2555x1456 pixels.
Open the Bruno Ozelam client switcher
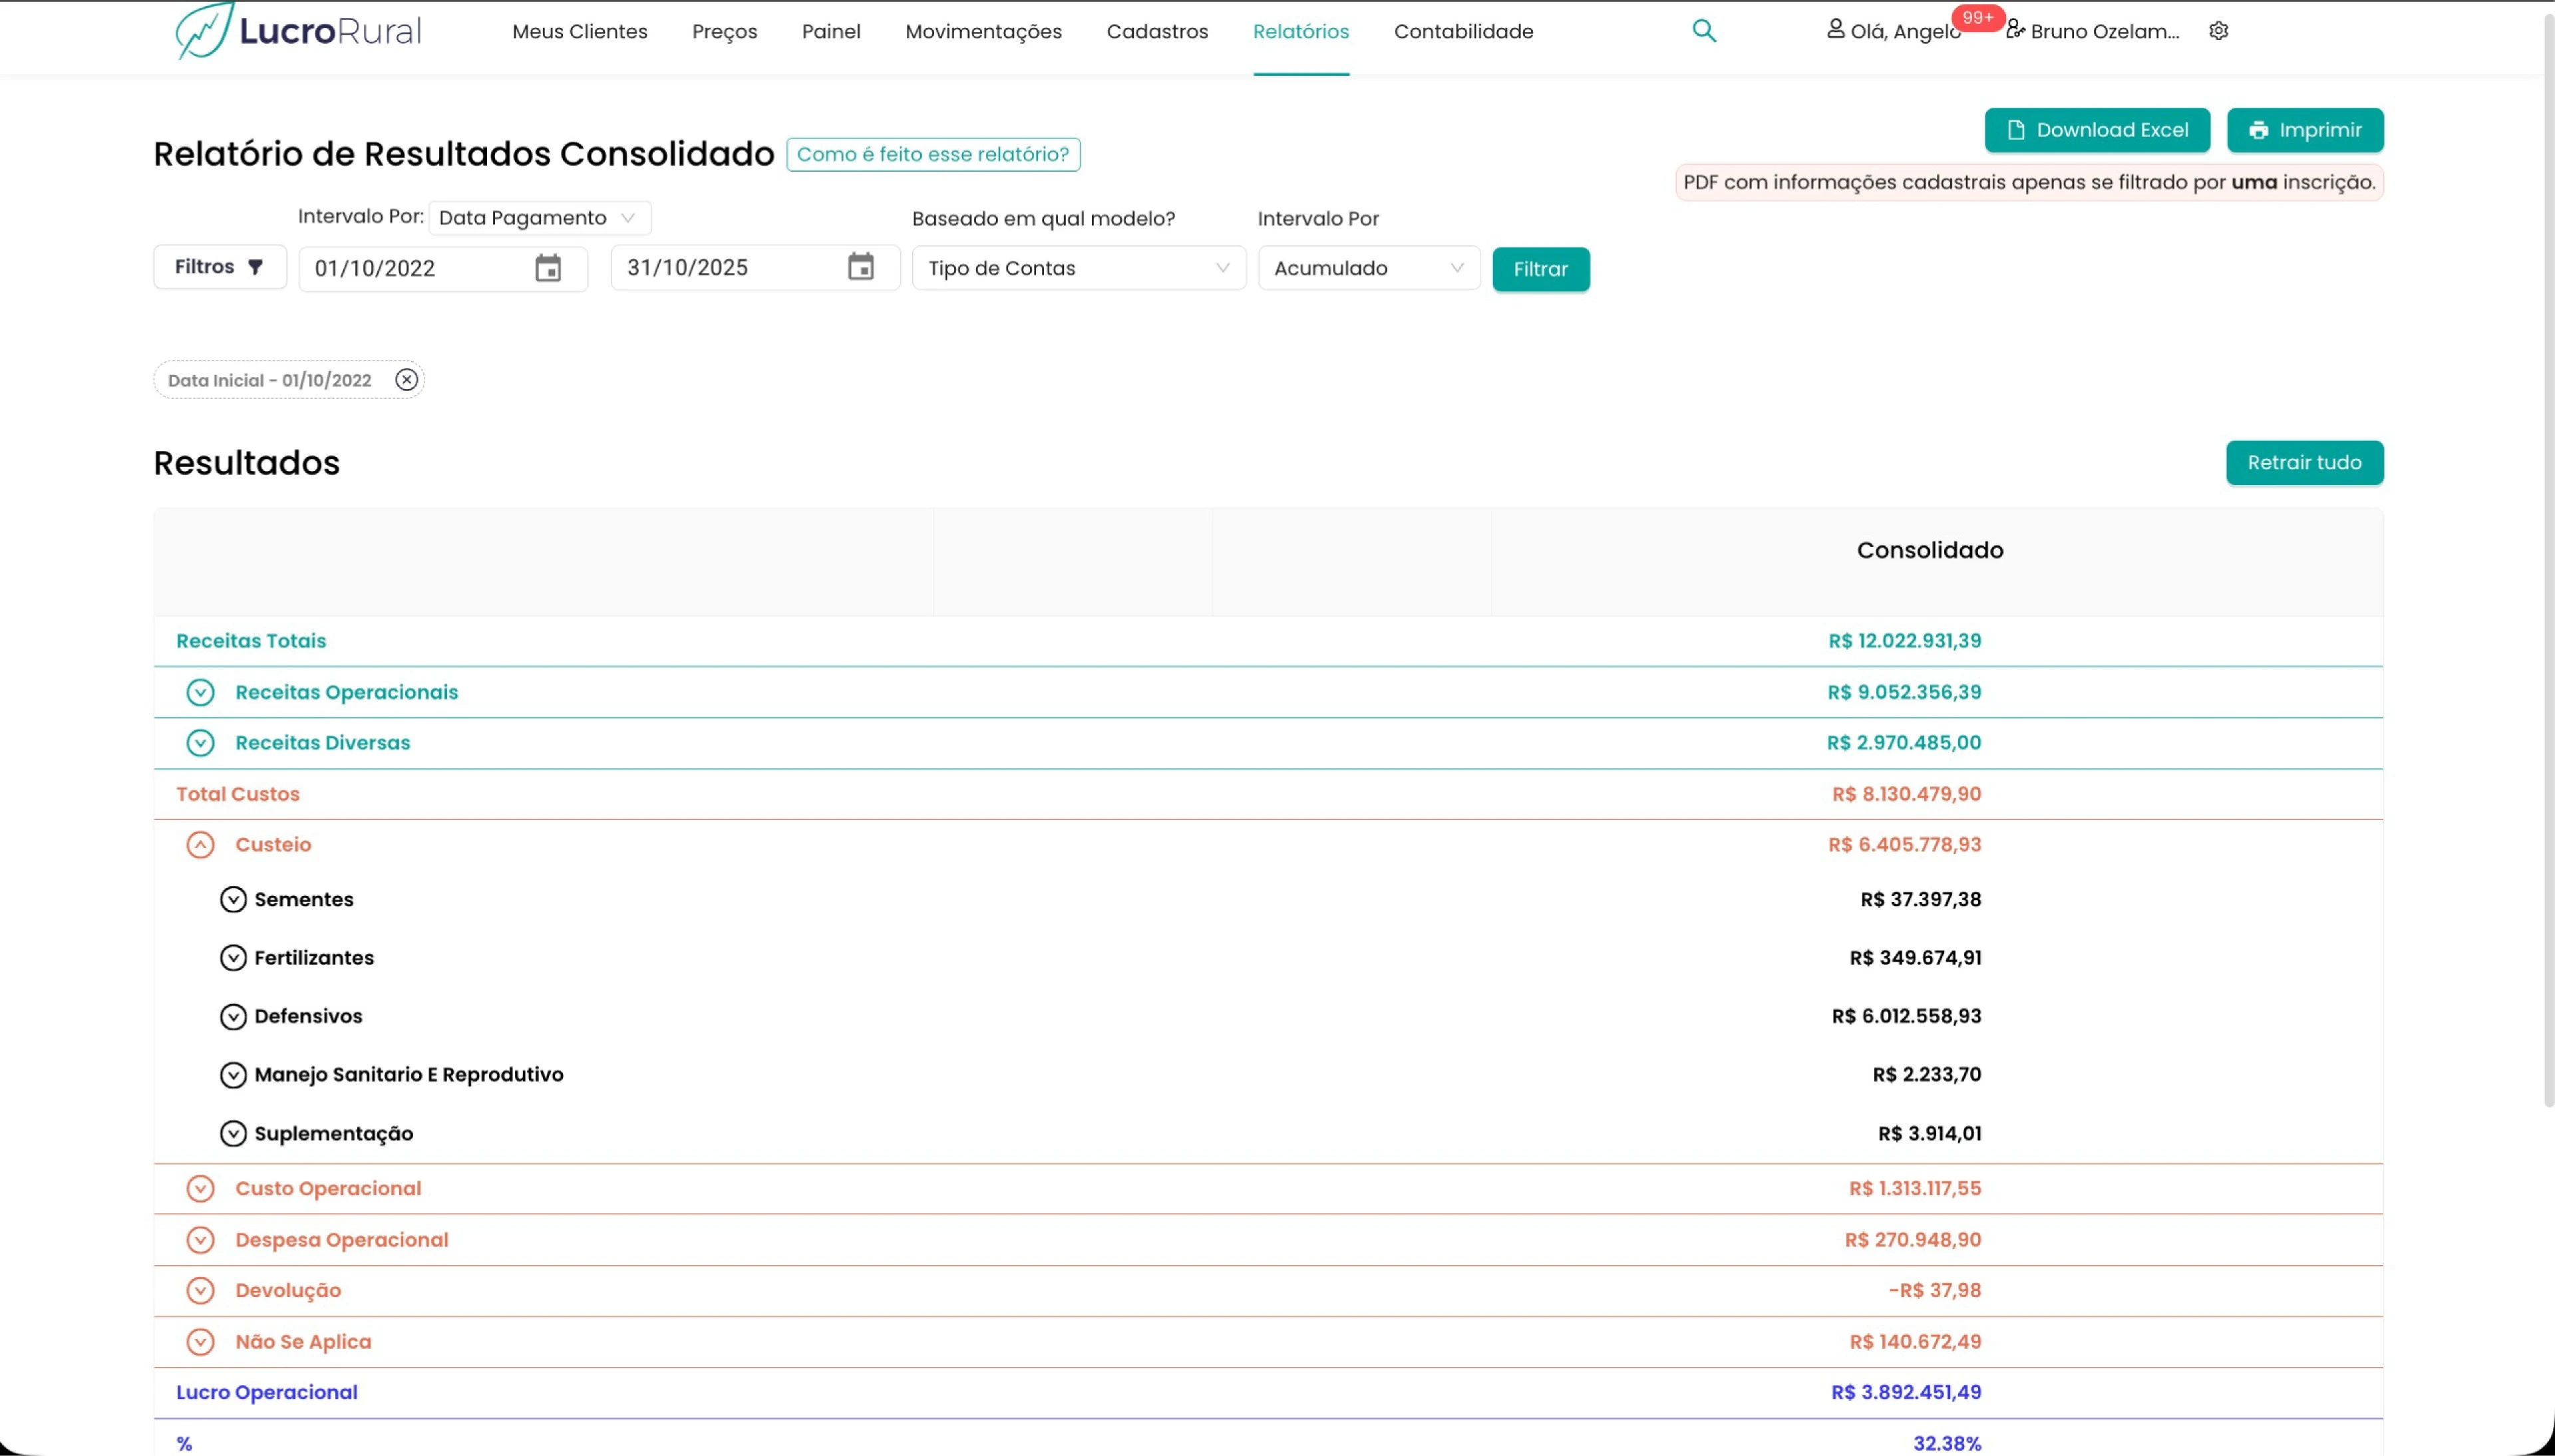pos(2093,31)
